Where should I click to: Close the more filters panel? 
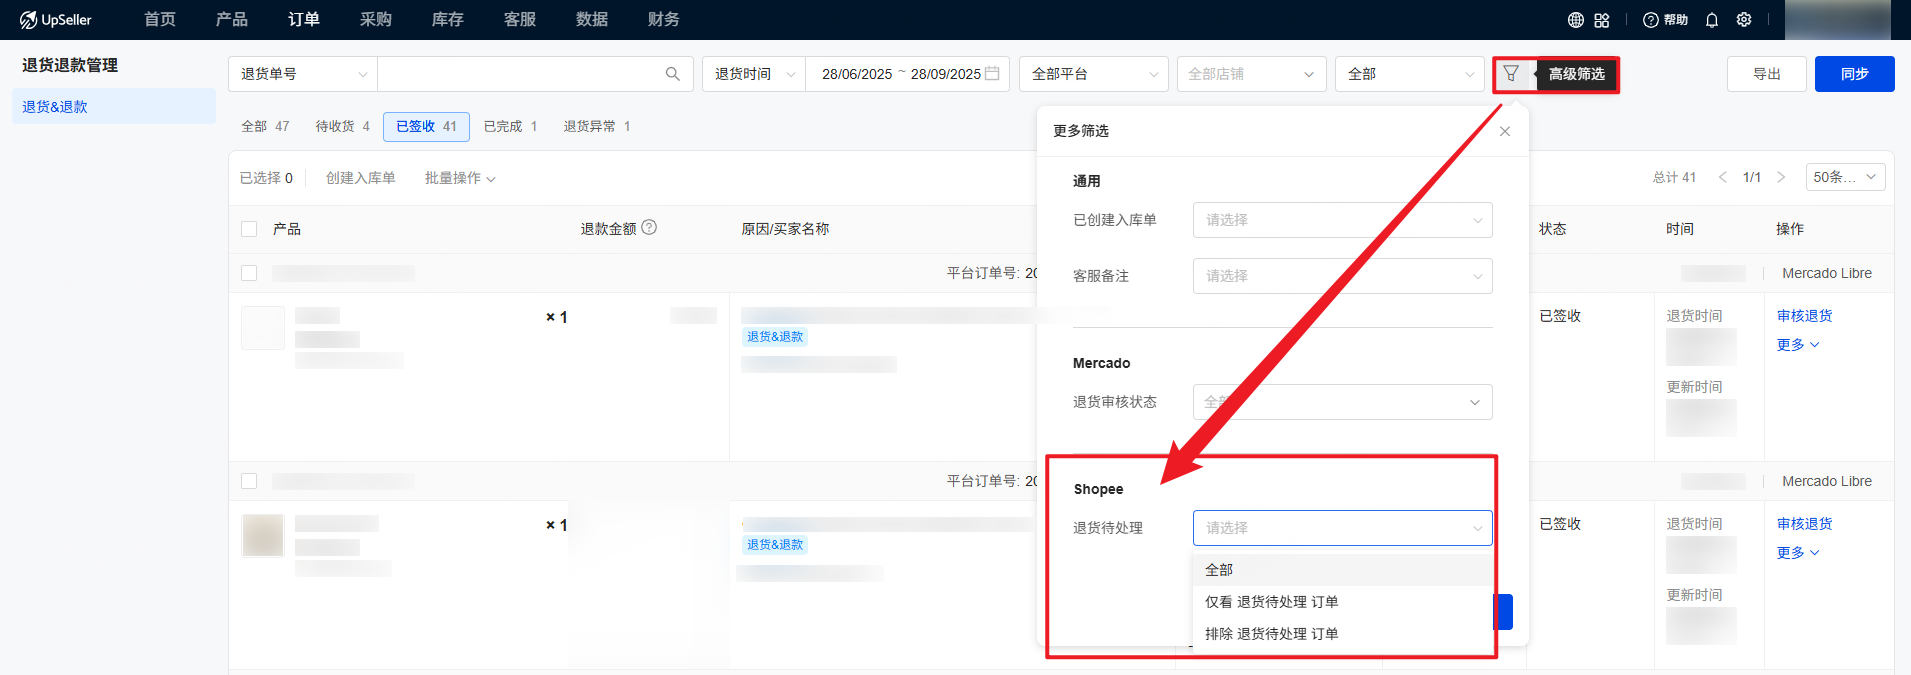(1505, 132)
